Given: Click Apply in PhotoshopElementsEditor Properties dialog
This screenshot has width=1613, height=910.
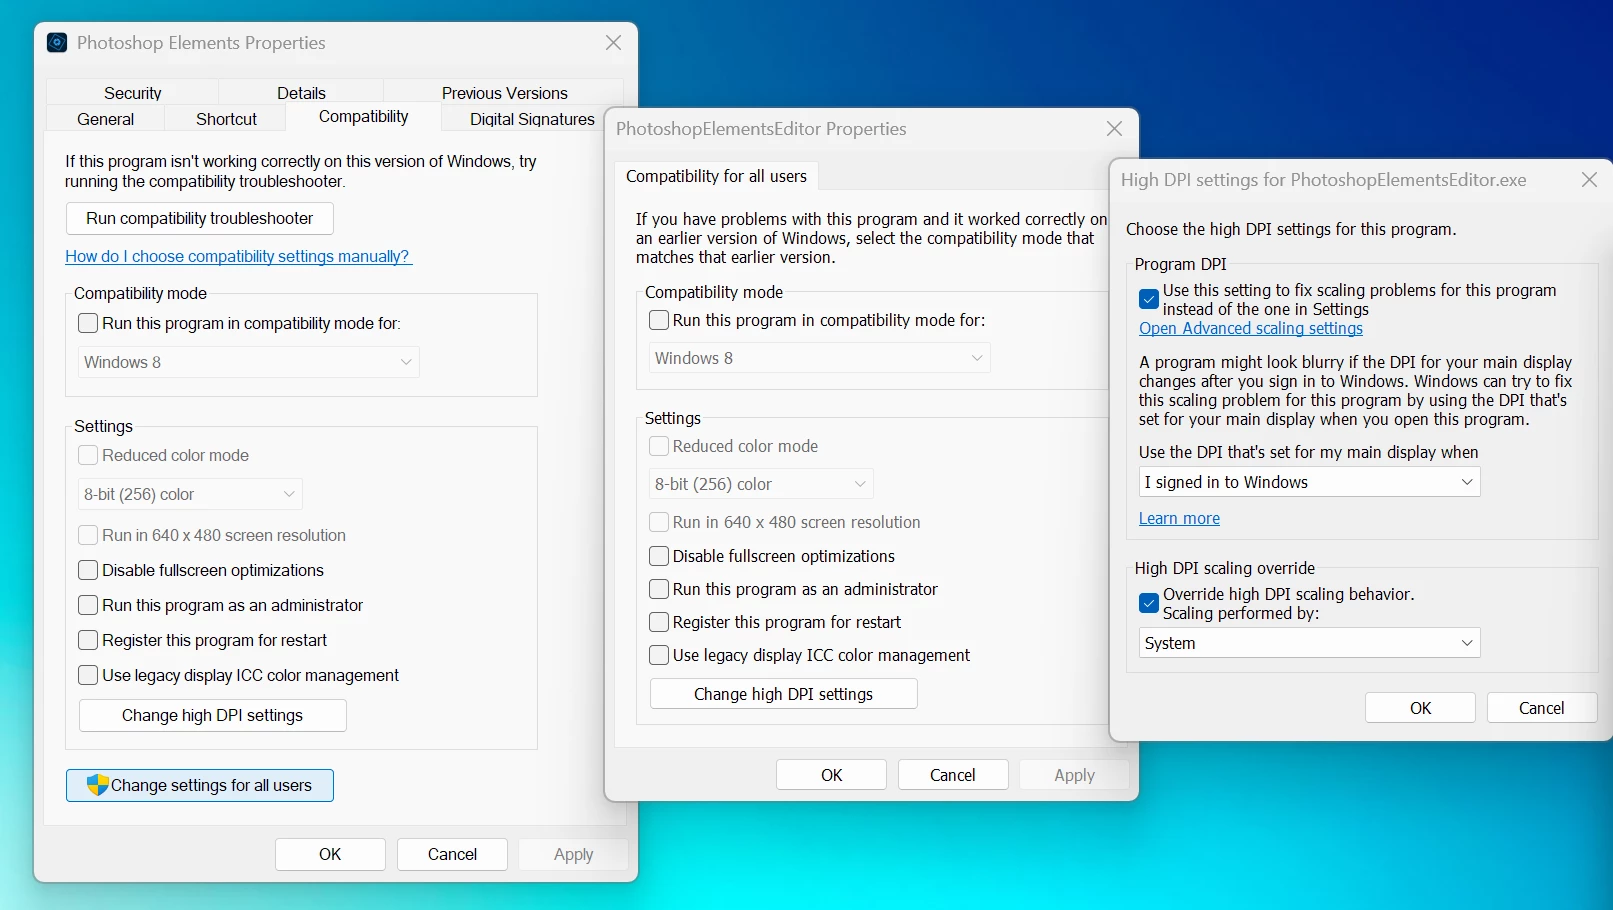Looking at the screenshot, I should point(1074,775).
